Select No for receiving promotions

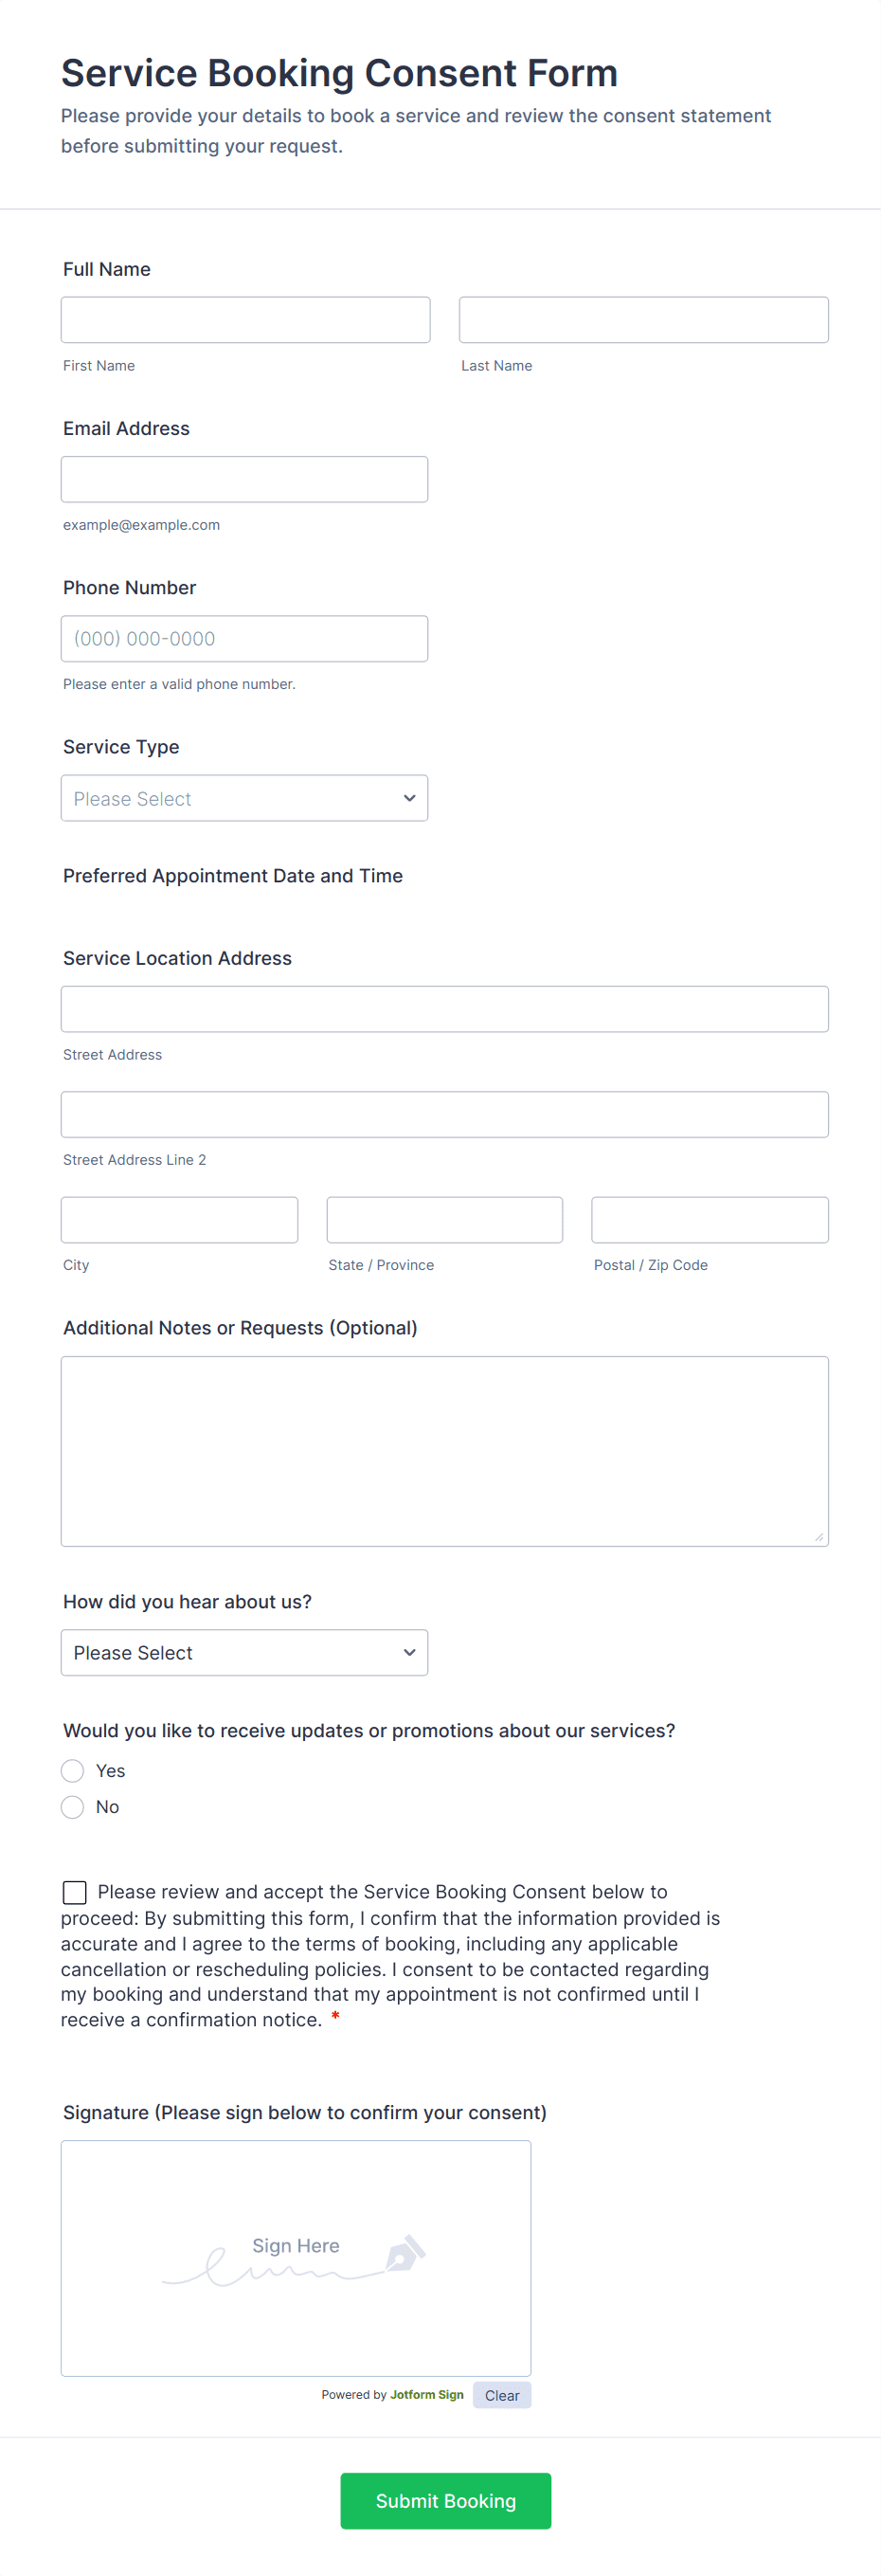73,1807
